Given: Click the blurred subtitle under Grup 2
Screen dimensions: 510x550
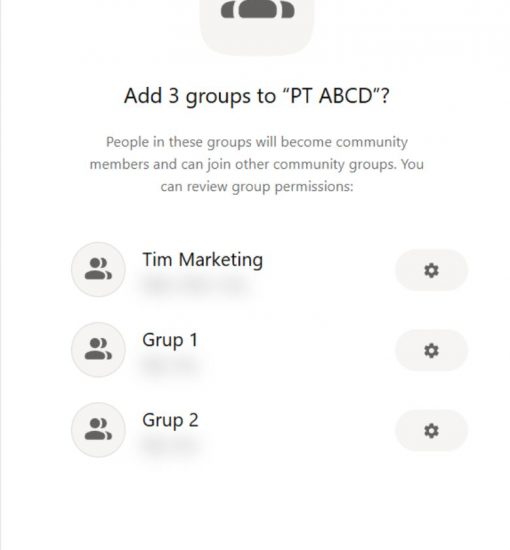Looking at the screenshot, I should 171,445.
